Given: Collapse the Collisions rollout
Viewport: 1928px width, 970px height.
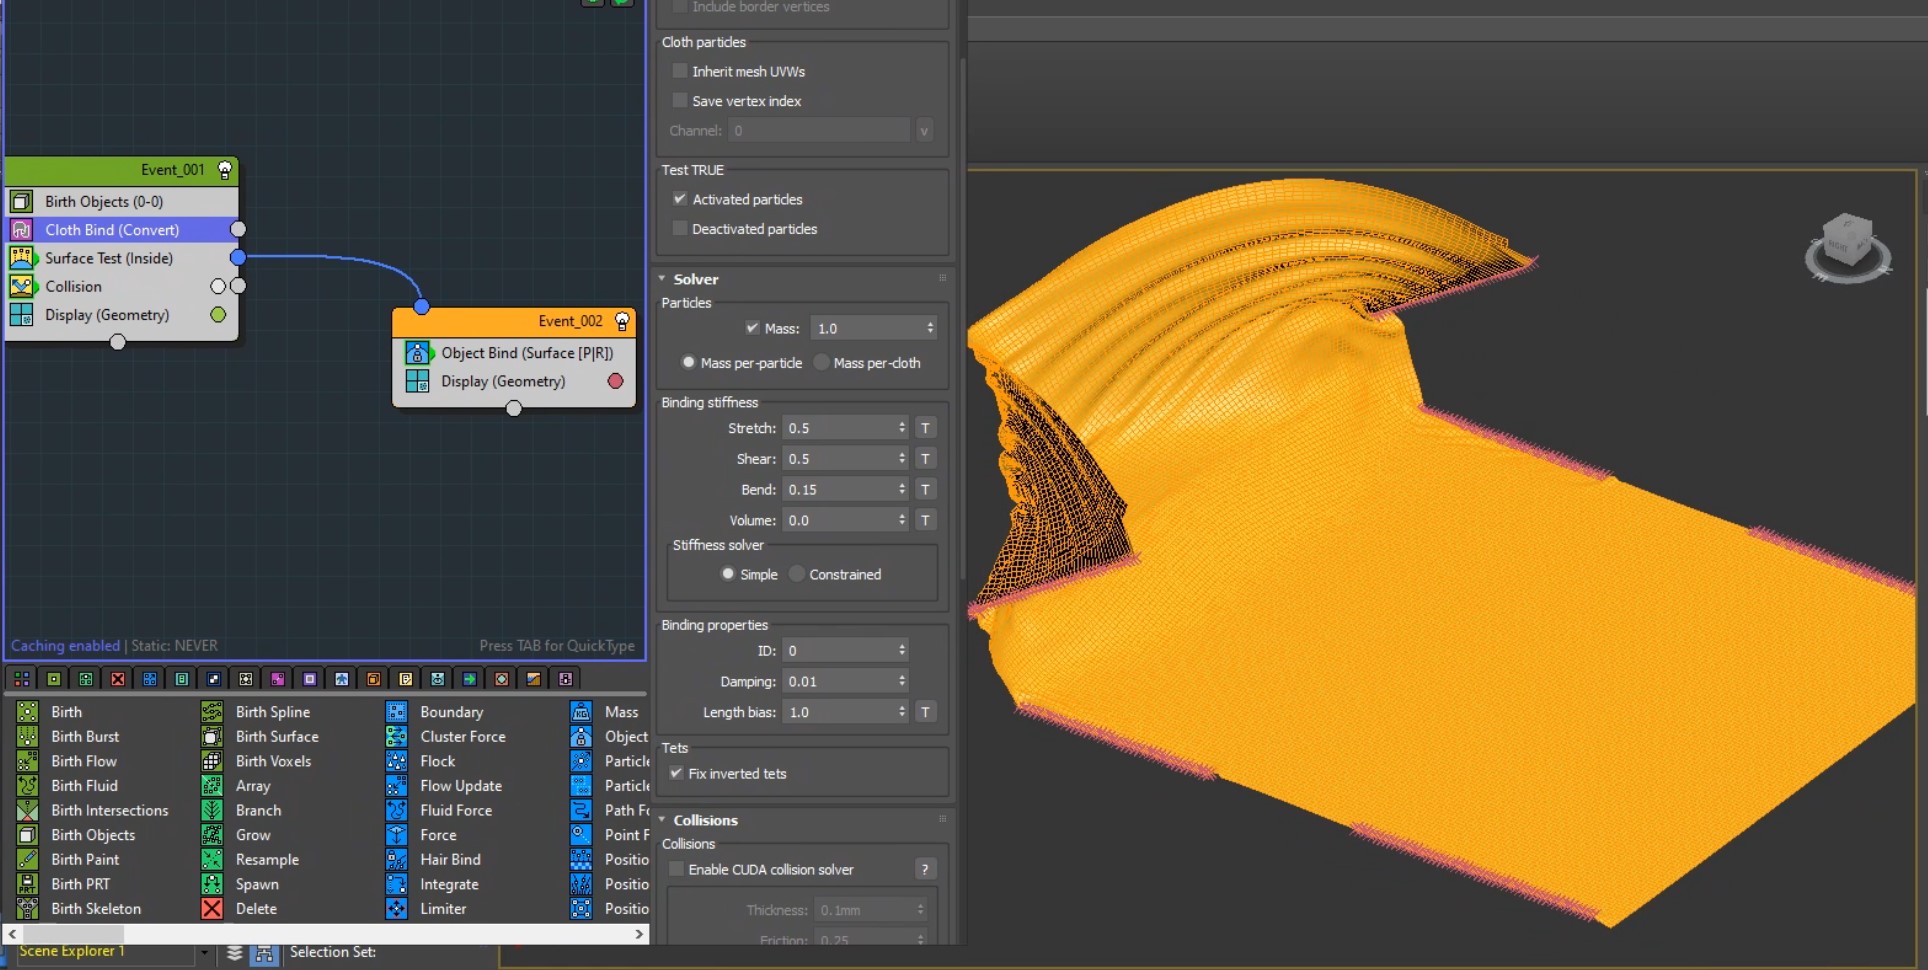Looking at the screenshot, I should (705, 820).
